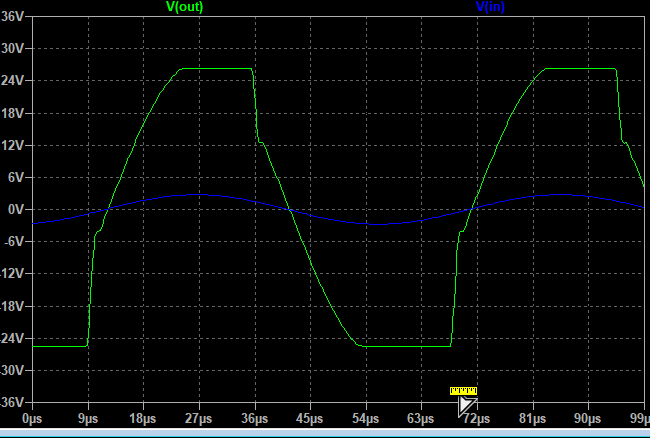Image resolution: width=650 pixels, height=438 pixels.
Task: Click the 18V vertical axis label
Action: (x=12, y=113)
